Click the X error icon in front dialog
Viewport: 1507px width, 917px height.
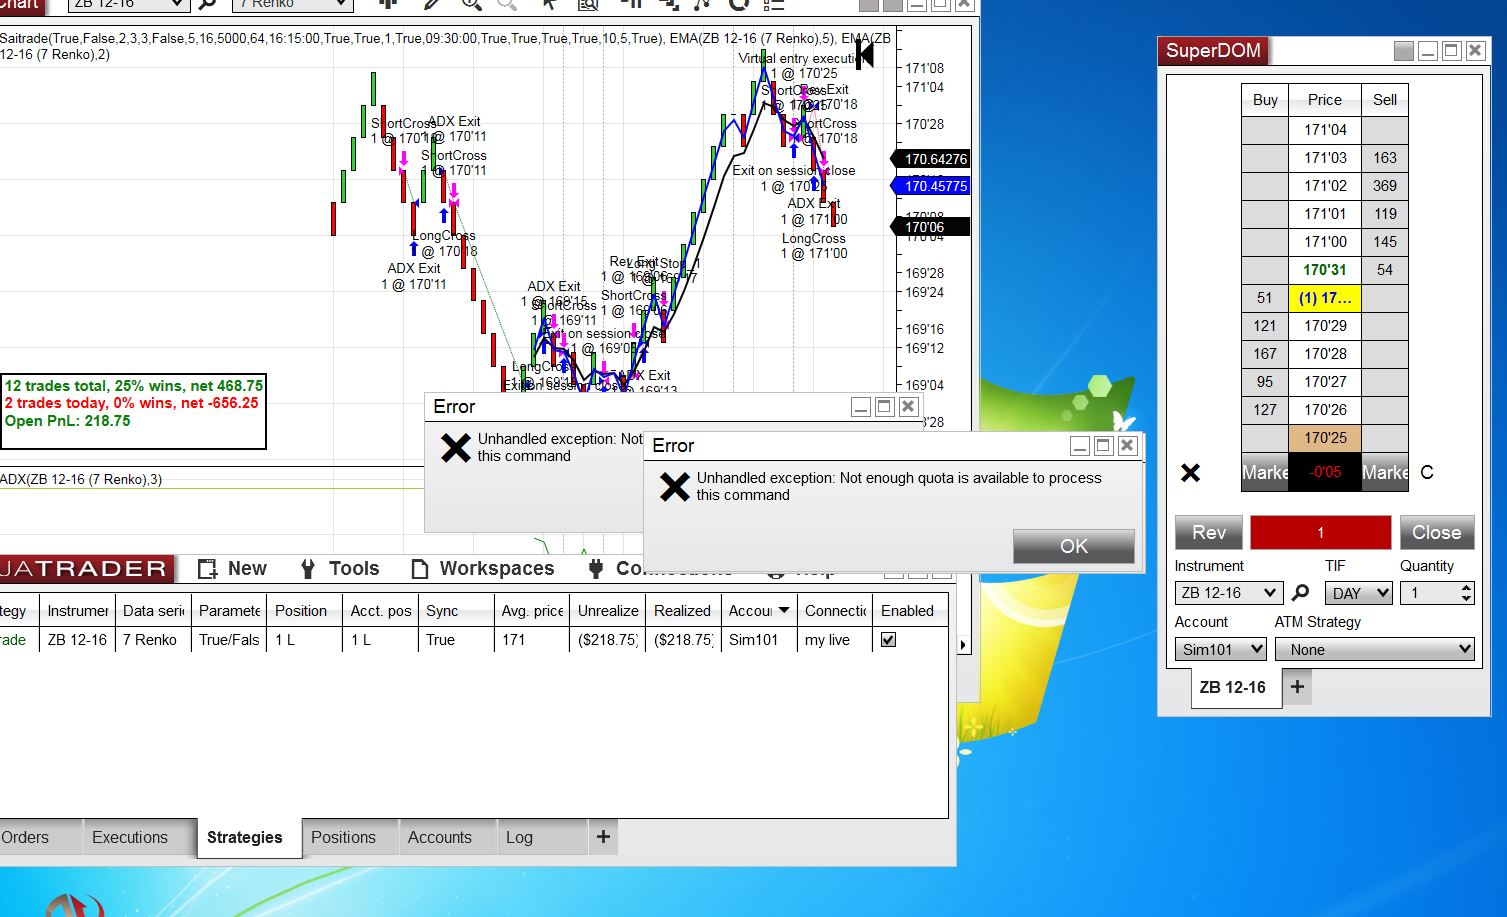point(675,486)
